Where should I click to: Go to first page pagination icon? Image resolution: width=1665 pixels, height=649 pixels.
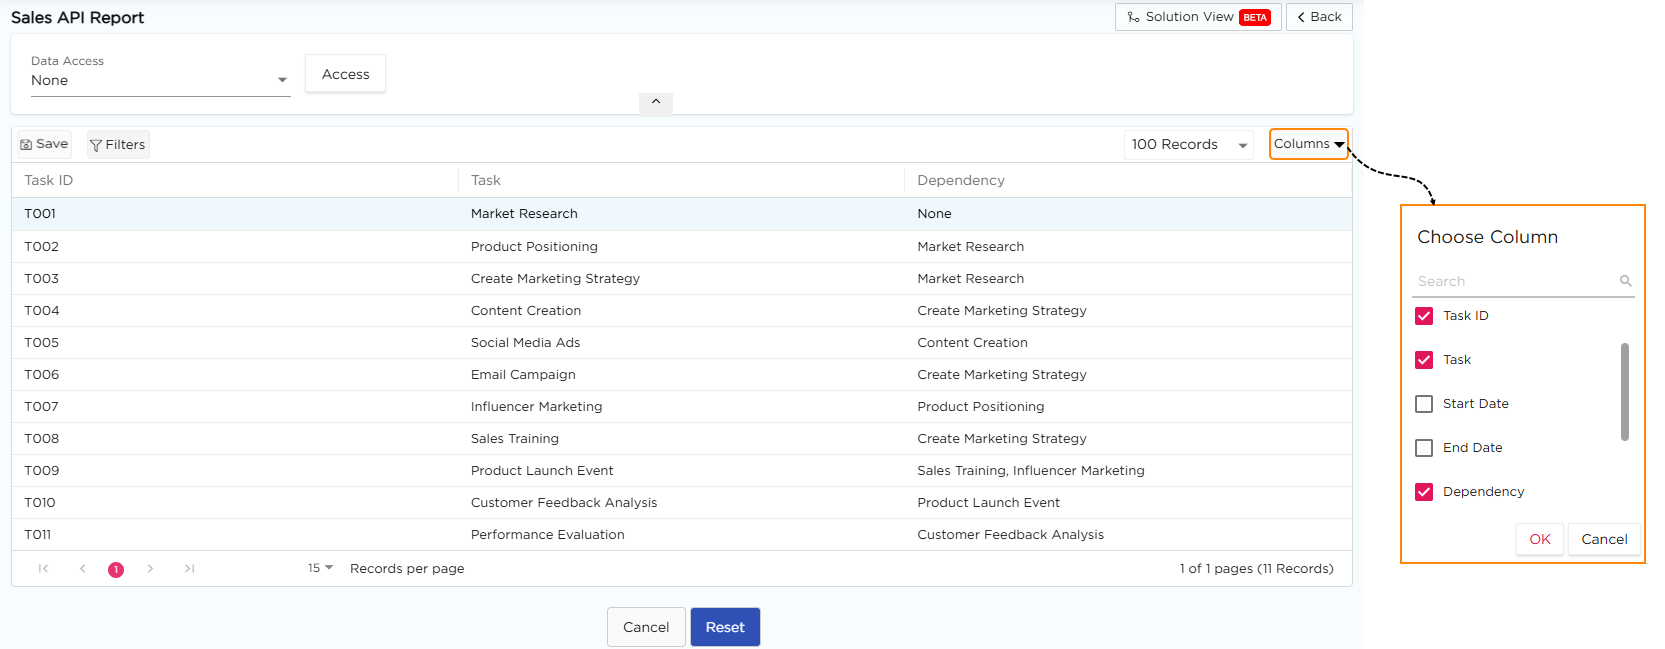pos(43,569)
